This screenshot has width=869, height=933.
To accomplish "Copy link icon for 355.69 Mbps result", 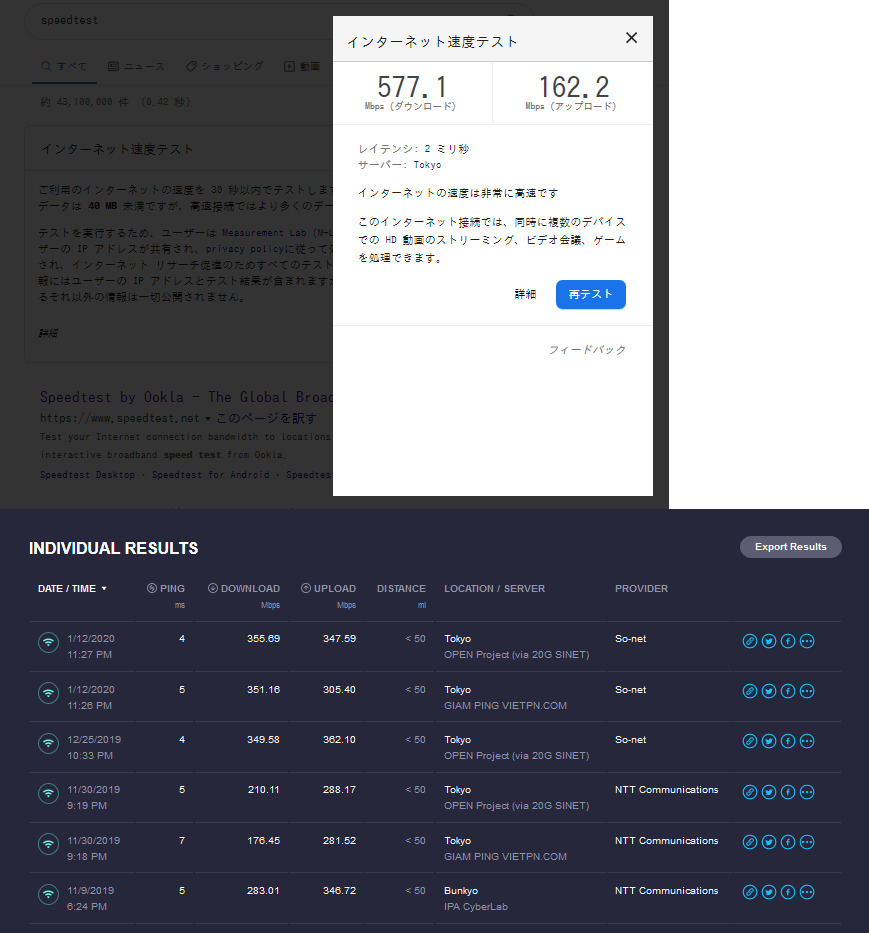I will point(750,641).
